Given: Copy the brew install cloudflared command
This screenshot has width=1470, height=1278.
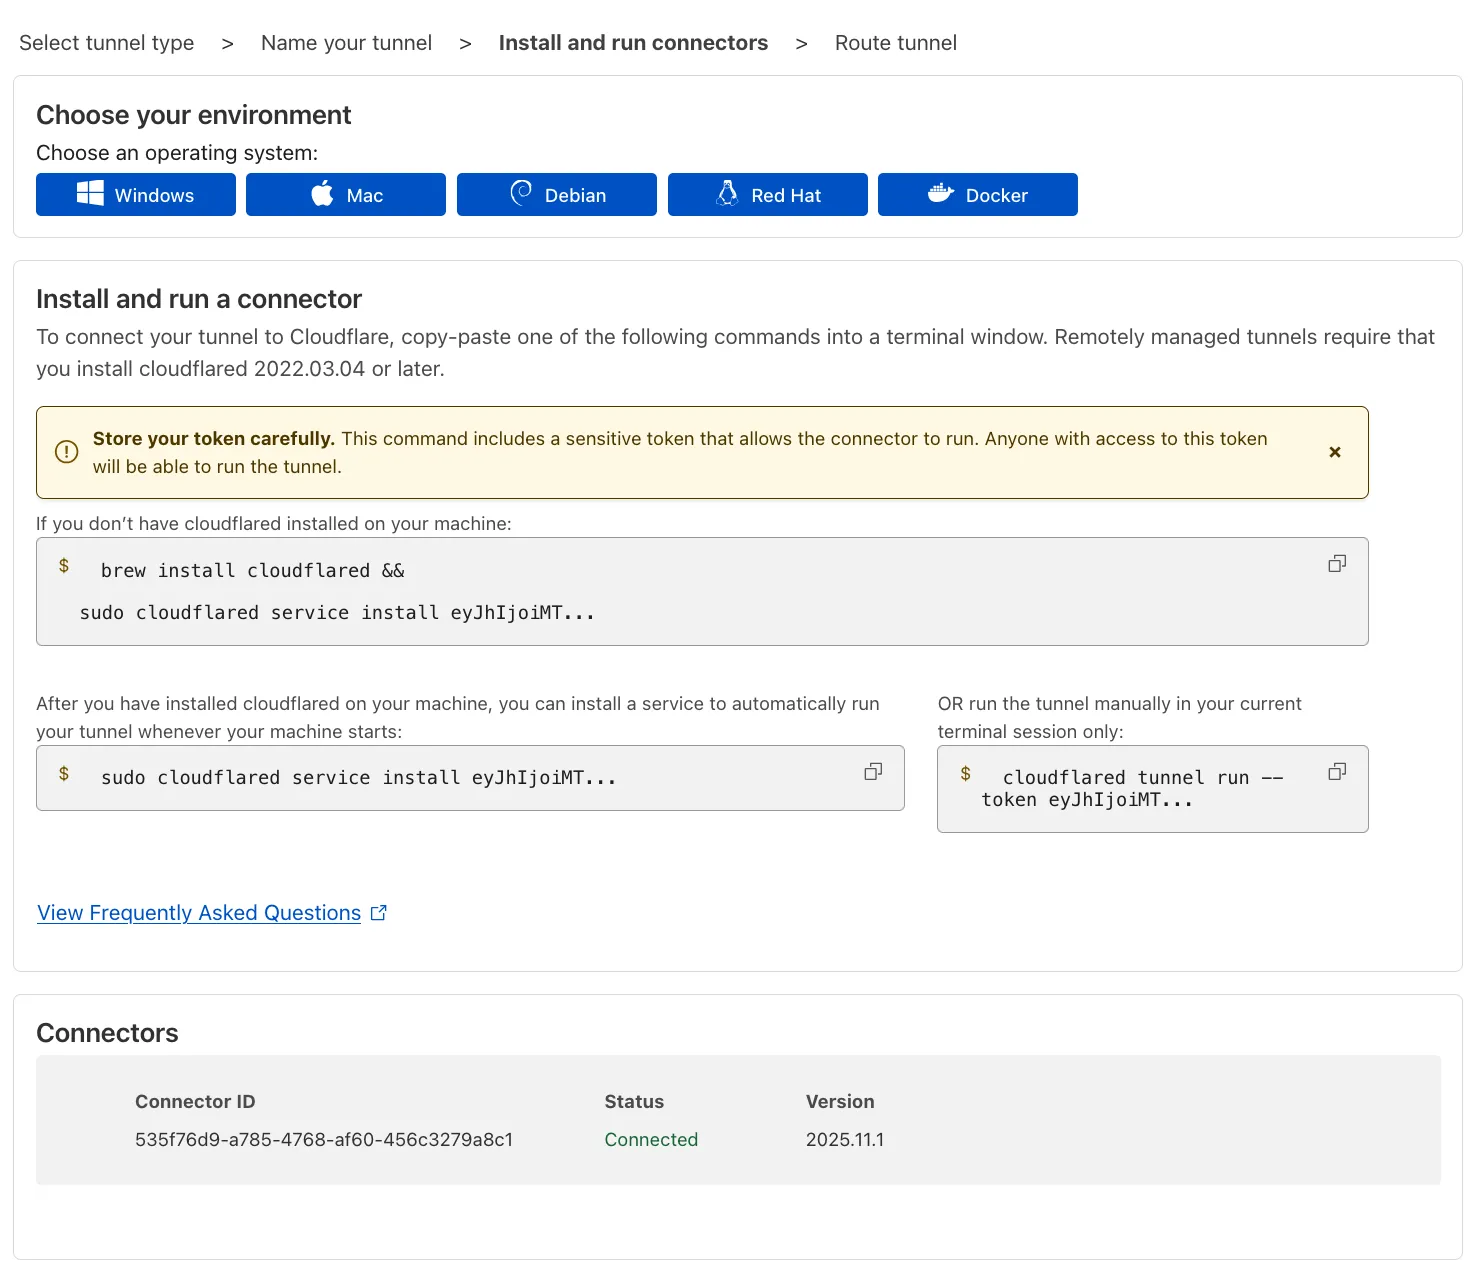Looking at the screenshot, I should (x=1337, y=563).
